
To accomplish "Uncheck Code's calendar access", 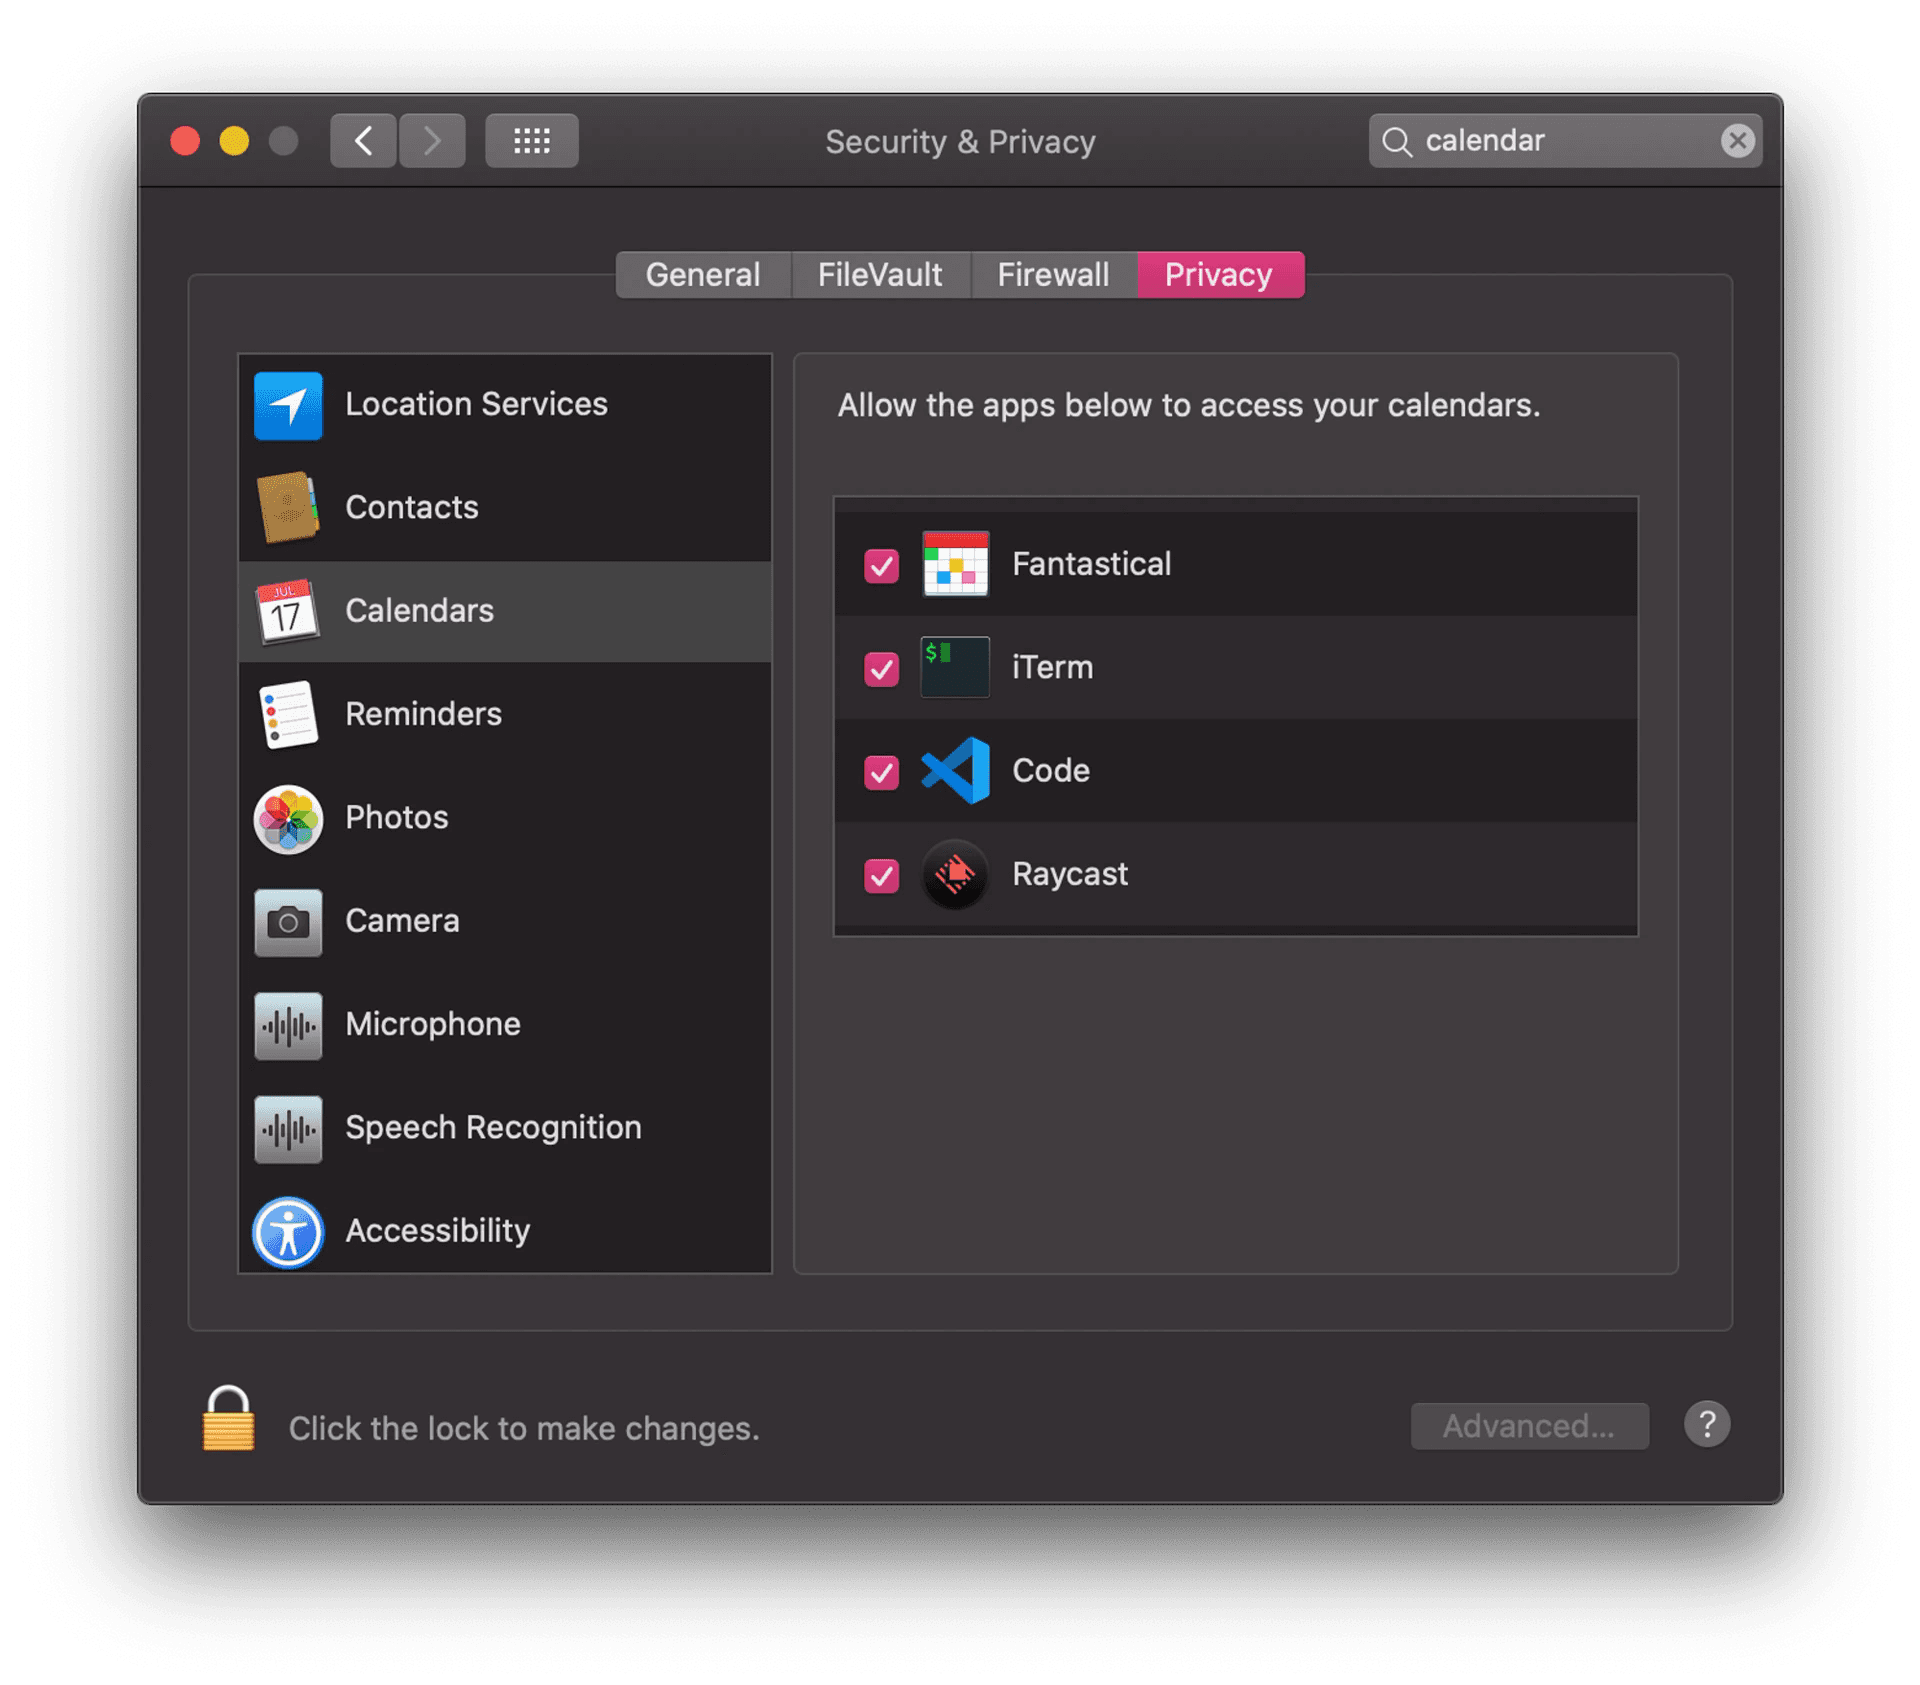I will (881, 771).
